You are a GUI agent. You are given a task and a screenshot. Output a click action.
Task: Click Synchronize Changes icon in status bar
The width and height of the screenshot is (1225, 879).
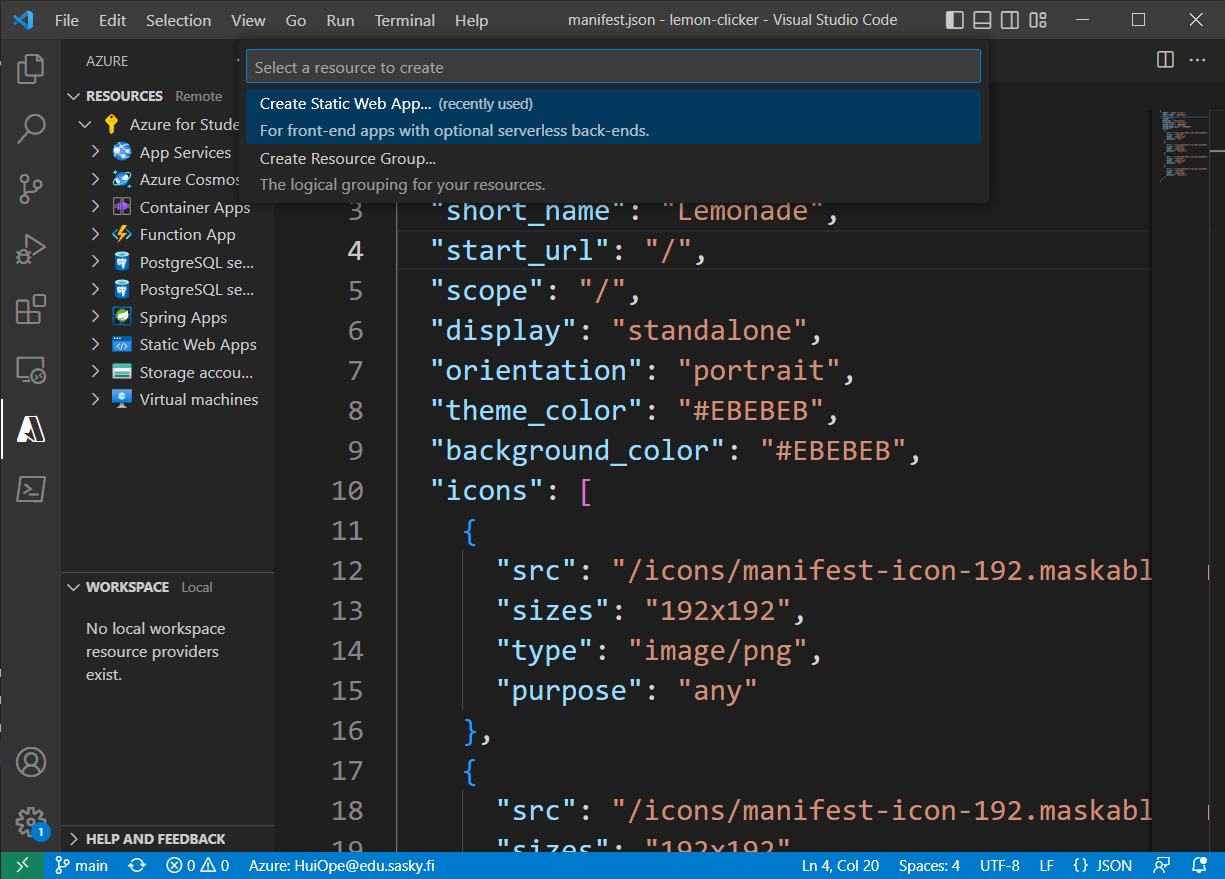(138, 866)
